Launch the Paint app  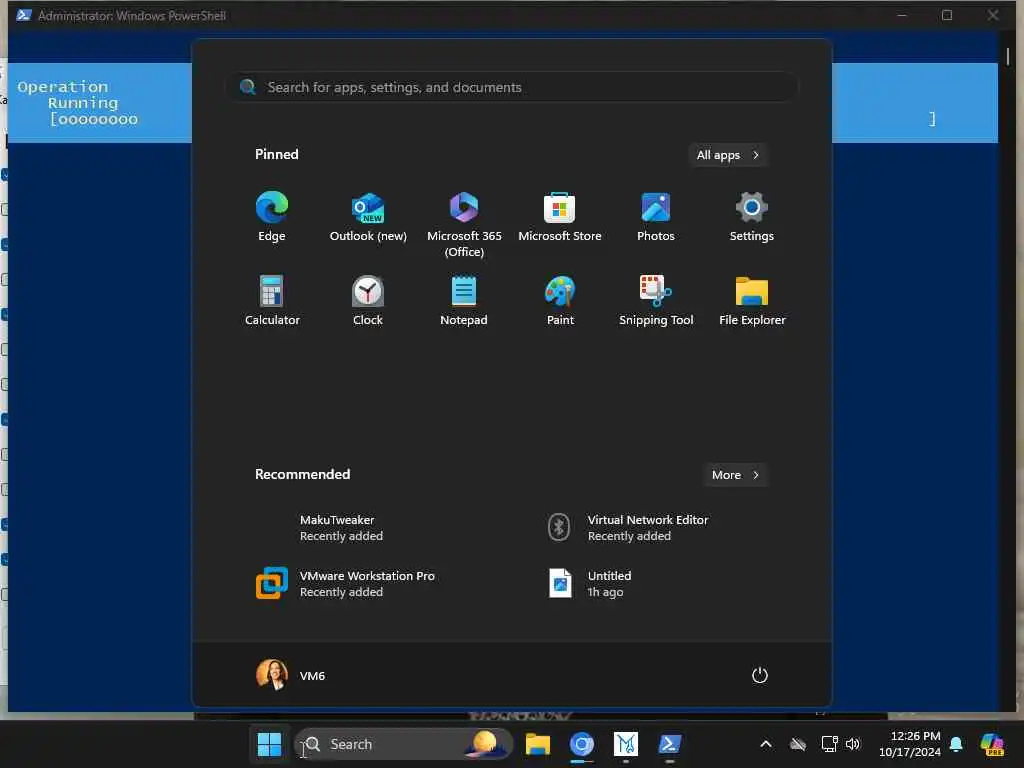point(560,301)
